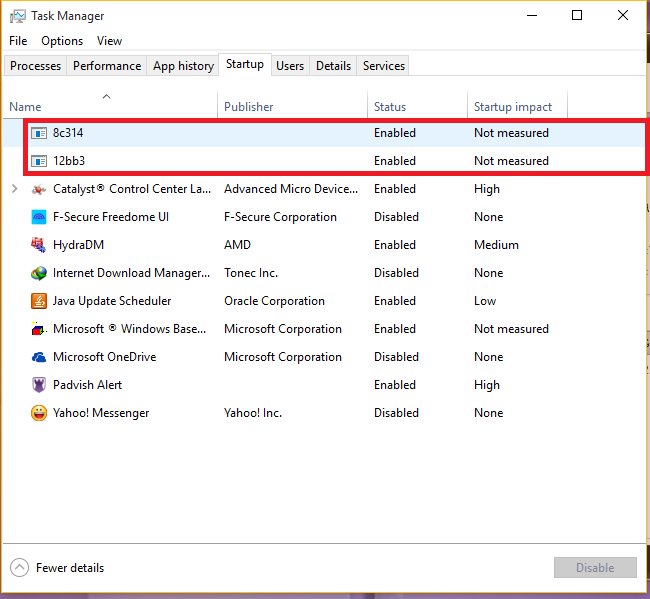Minimize the Task Manager window

(532, 16)
